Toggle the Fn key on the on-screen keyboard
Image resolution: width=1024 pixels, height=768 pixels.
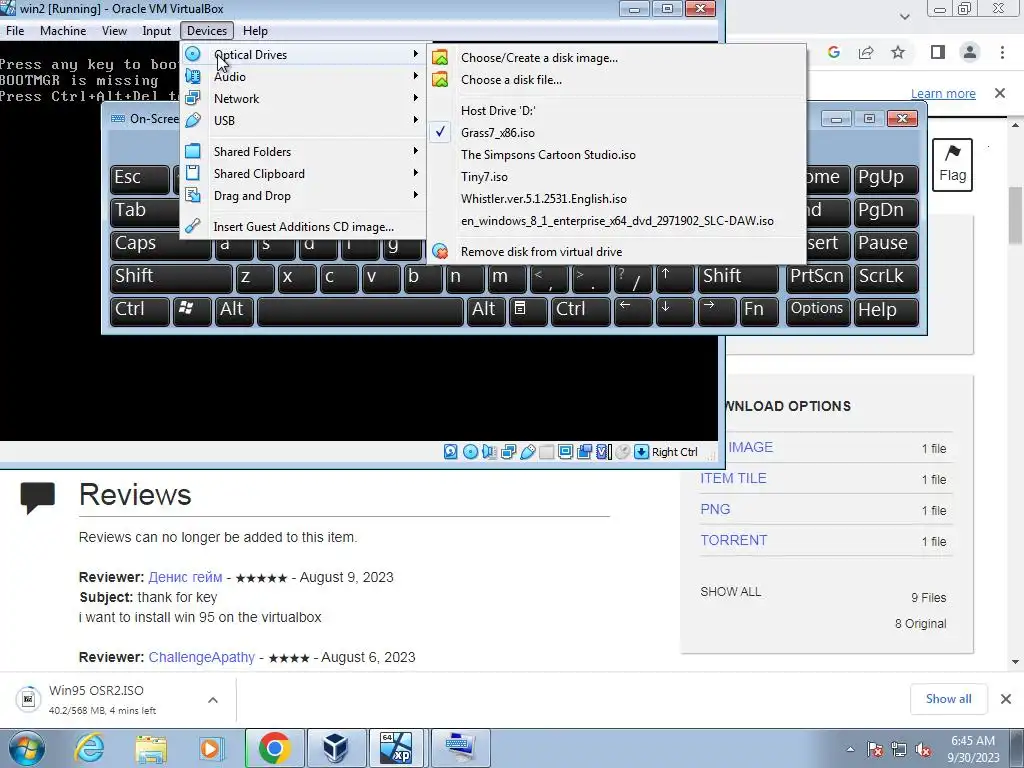tap(758, 310)
